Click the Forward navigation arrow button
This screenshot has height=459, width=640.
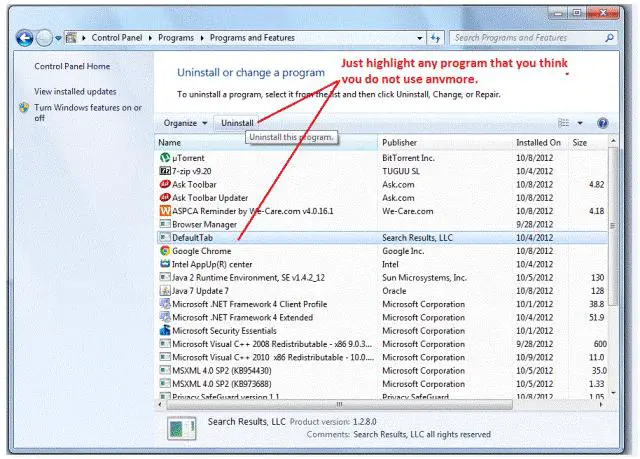click(x=44, y=38)
